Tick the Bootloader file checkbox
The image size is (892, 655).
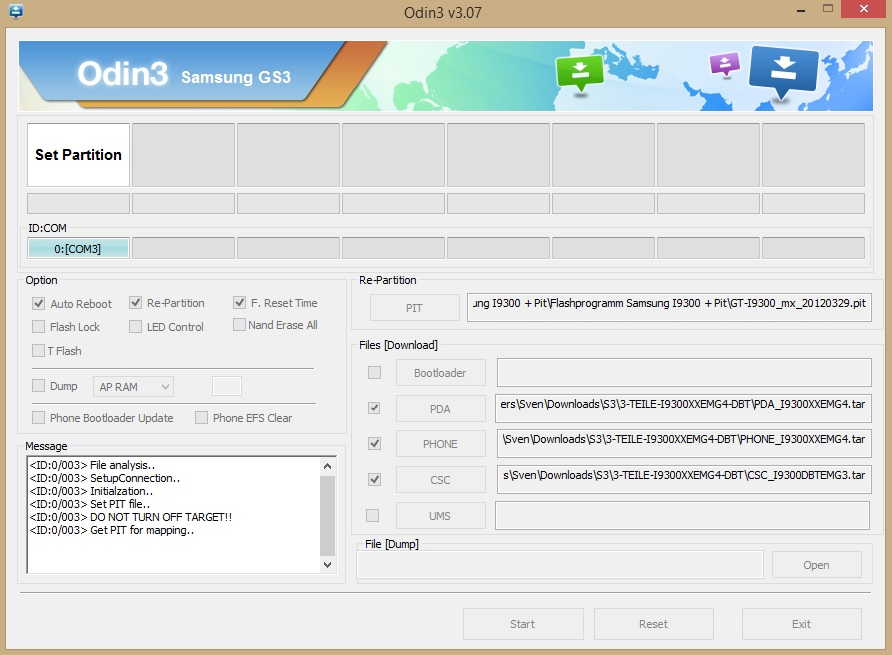tap(374, 373)
